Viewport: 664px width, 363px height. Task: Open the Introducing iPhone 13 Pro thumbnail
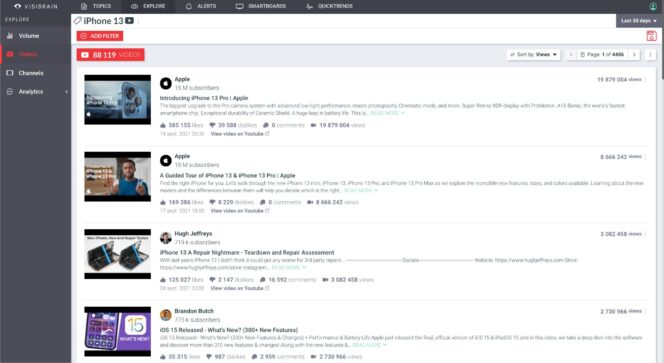tap(117, 100)
